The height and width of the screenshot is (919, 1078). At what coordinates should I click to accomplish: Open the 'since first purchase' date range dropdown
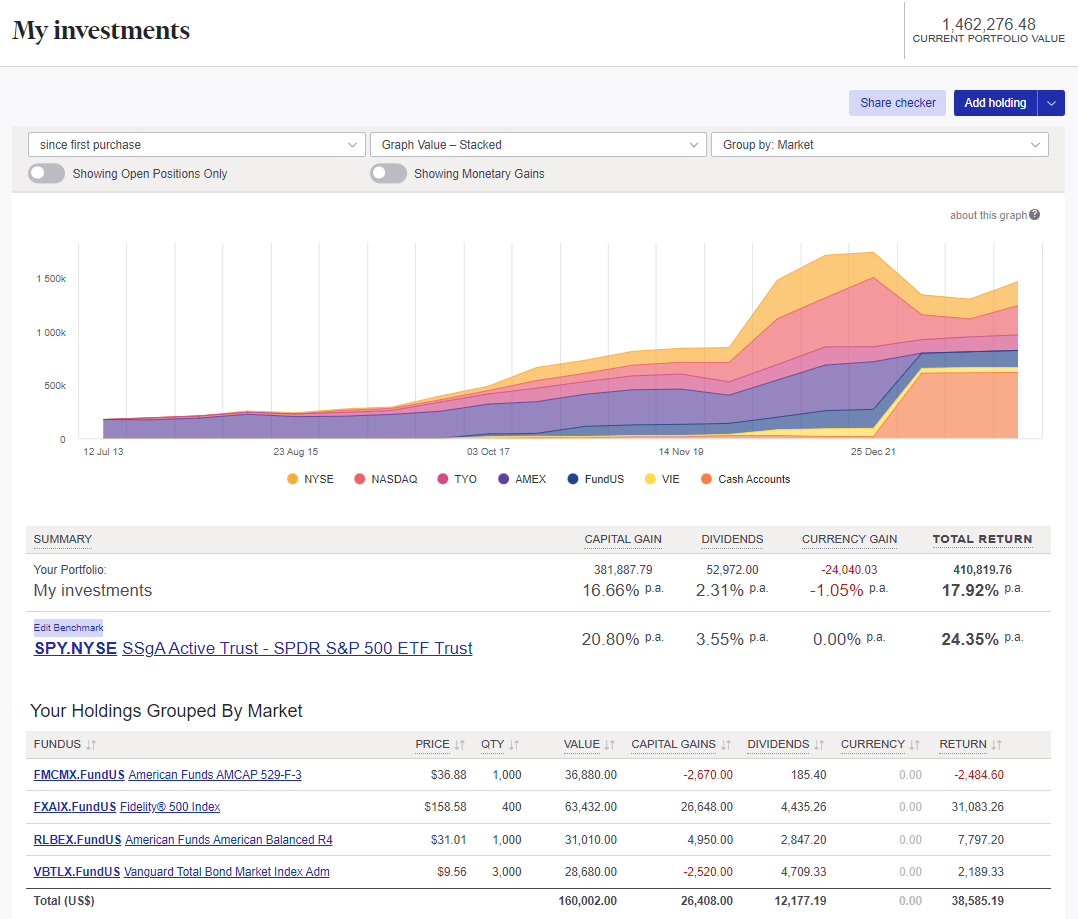(196, 144)
